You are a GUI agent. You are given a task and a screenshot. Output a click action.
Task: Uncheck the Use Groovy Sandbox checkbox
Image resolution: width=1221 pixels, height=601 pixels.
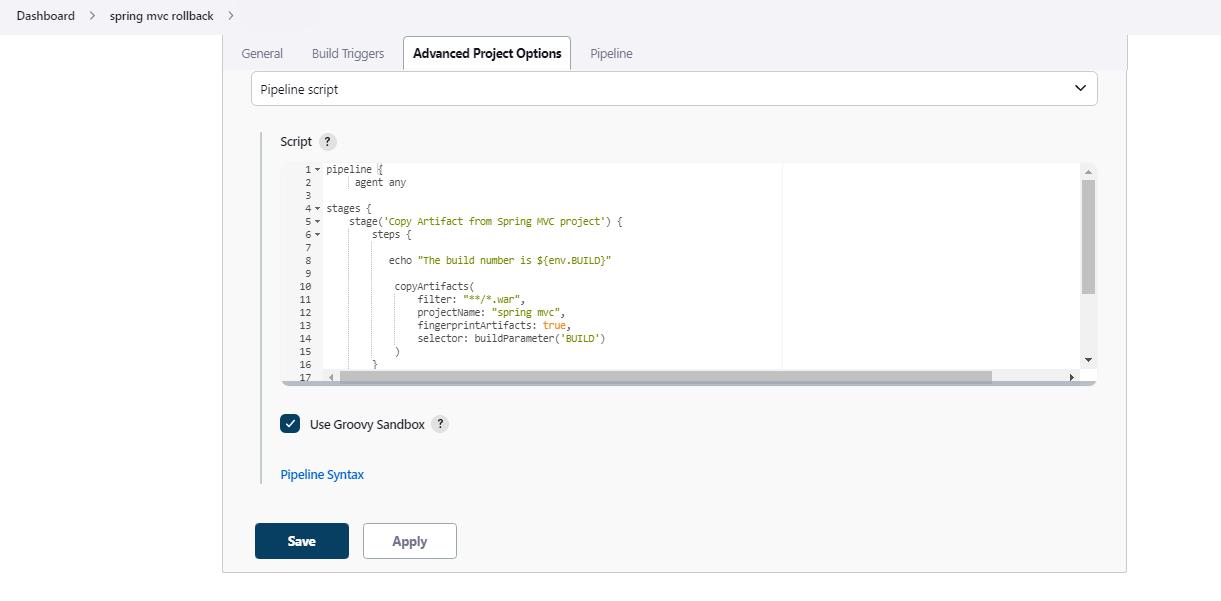click(x=290, y=424)
